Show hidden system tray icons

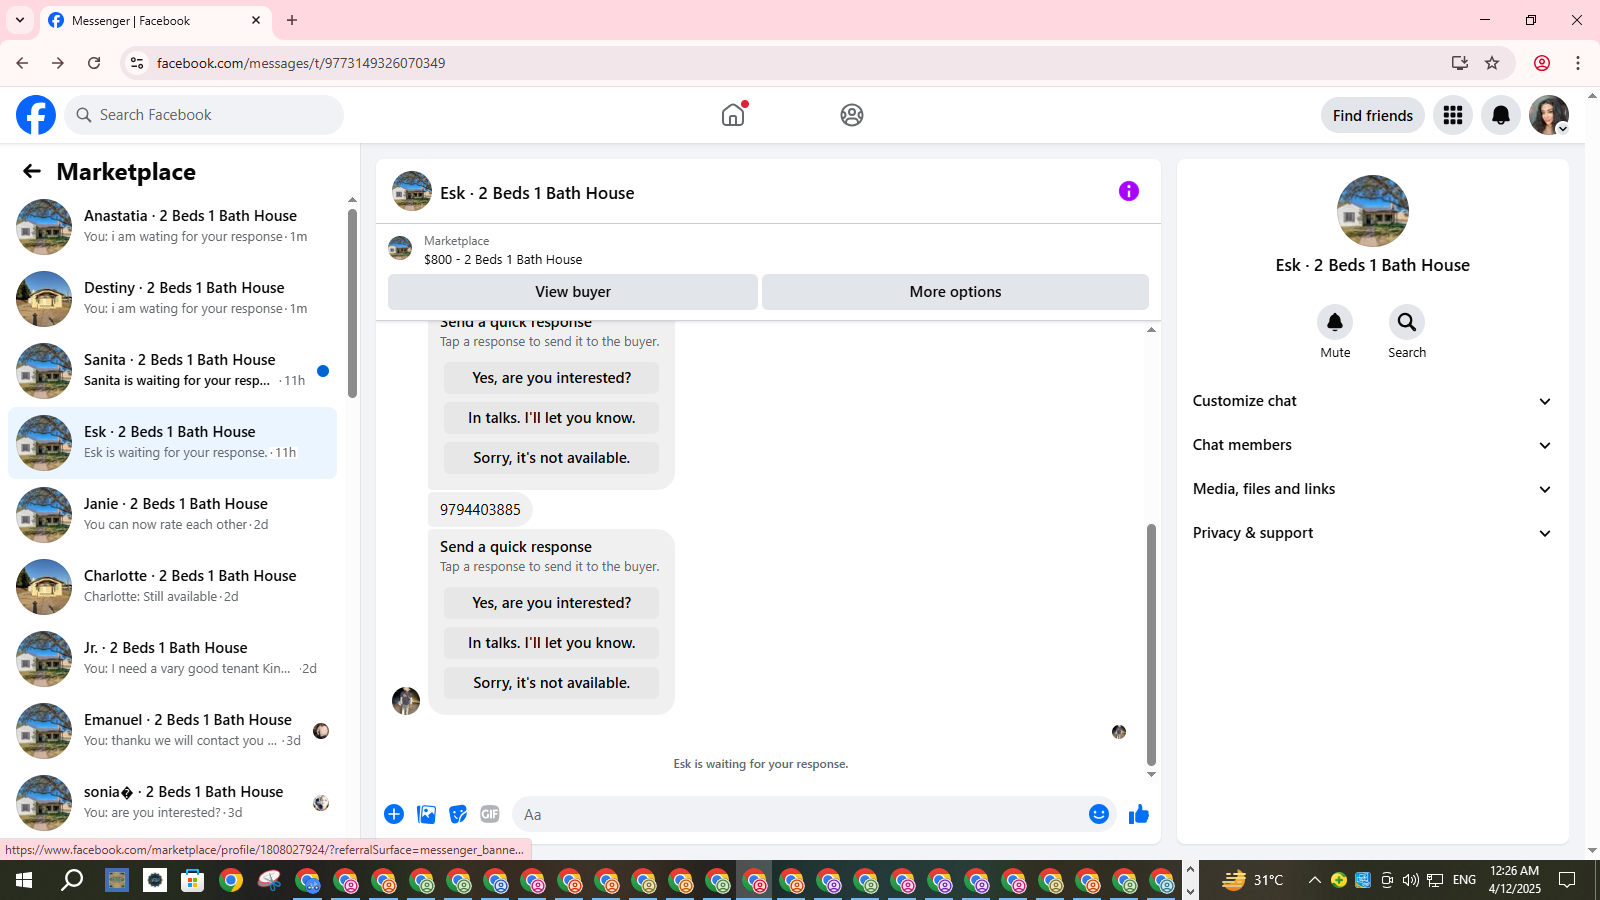pyautogui.click(x=1314, y=880)
